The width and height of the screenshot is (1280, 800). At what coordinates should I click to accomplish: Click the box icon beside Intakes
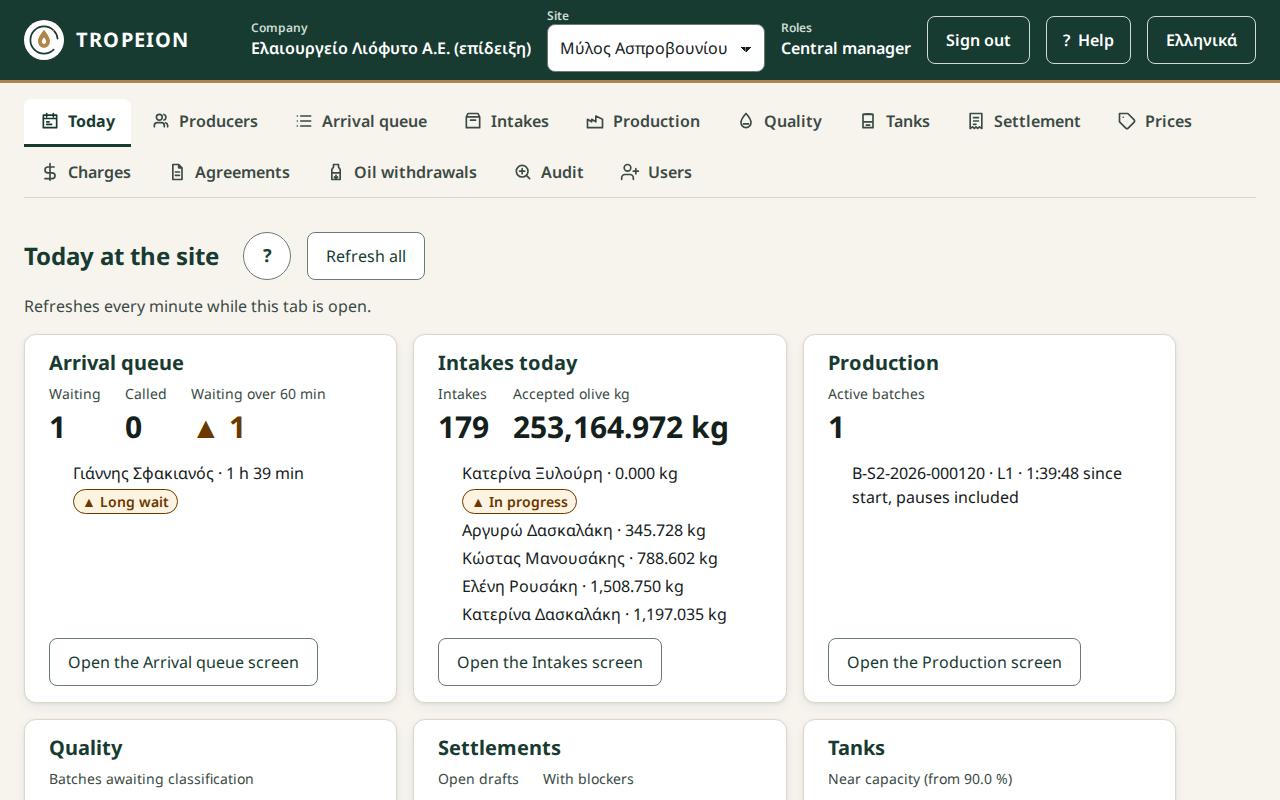pyautogui.click(x=473, y=121)
